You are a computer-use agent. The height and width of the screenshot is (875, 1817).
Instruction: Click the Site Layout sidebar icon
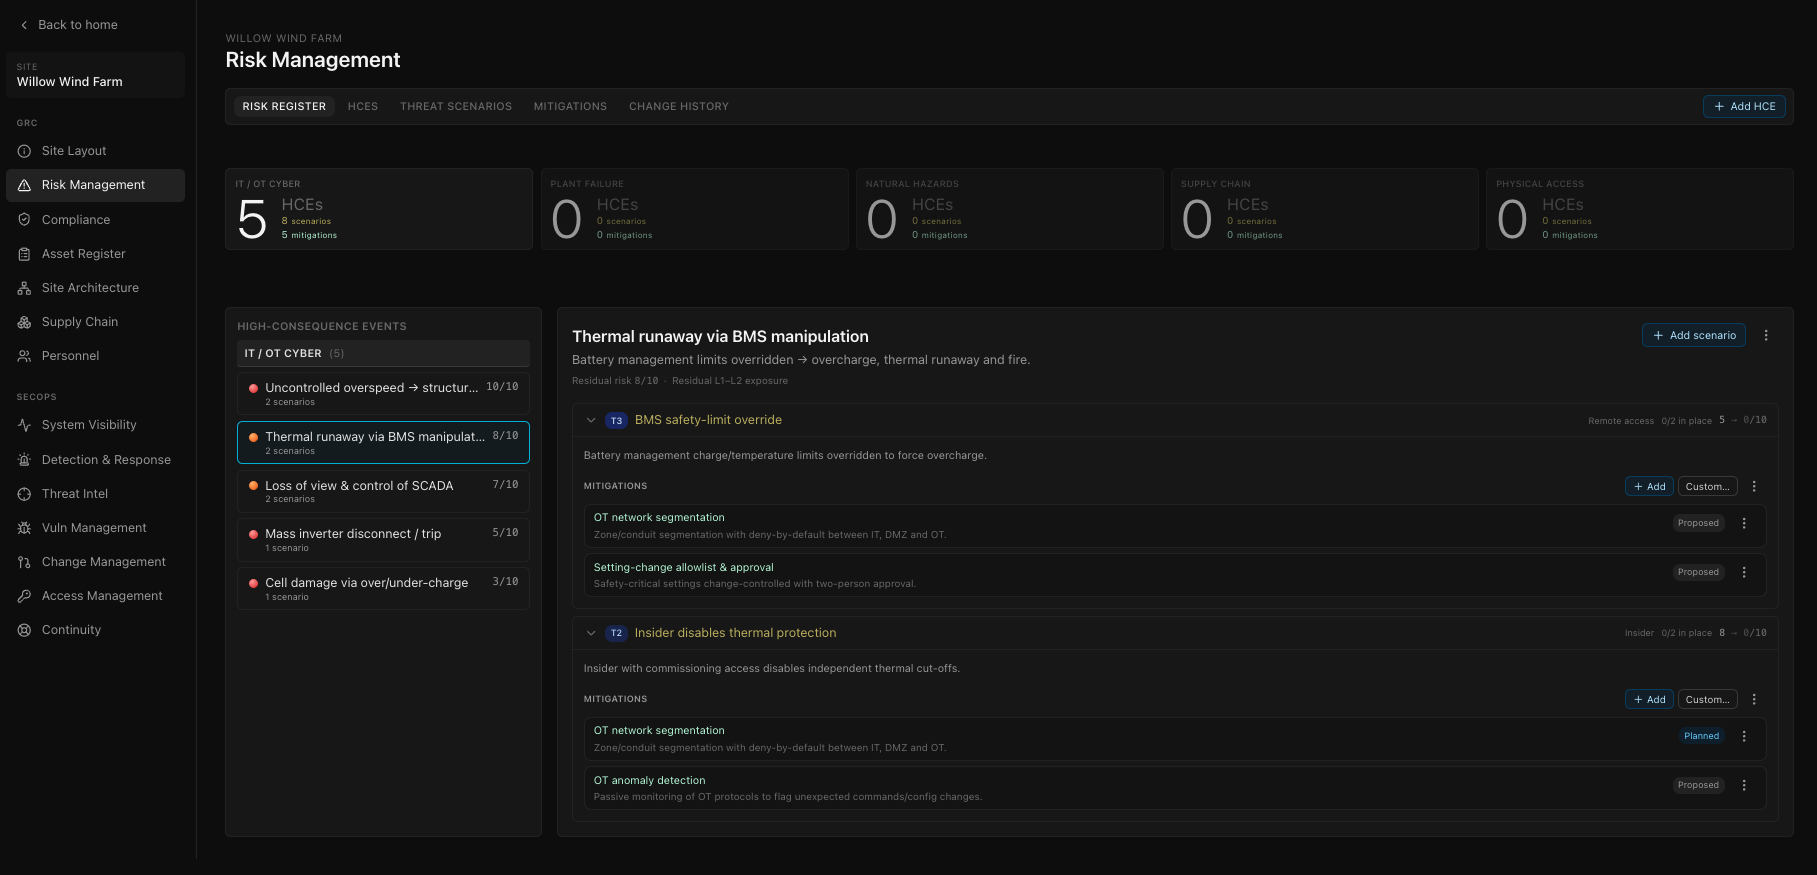24,151
